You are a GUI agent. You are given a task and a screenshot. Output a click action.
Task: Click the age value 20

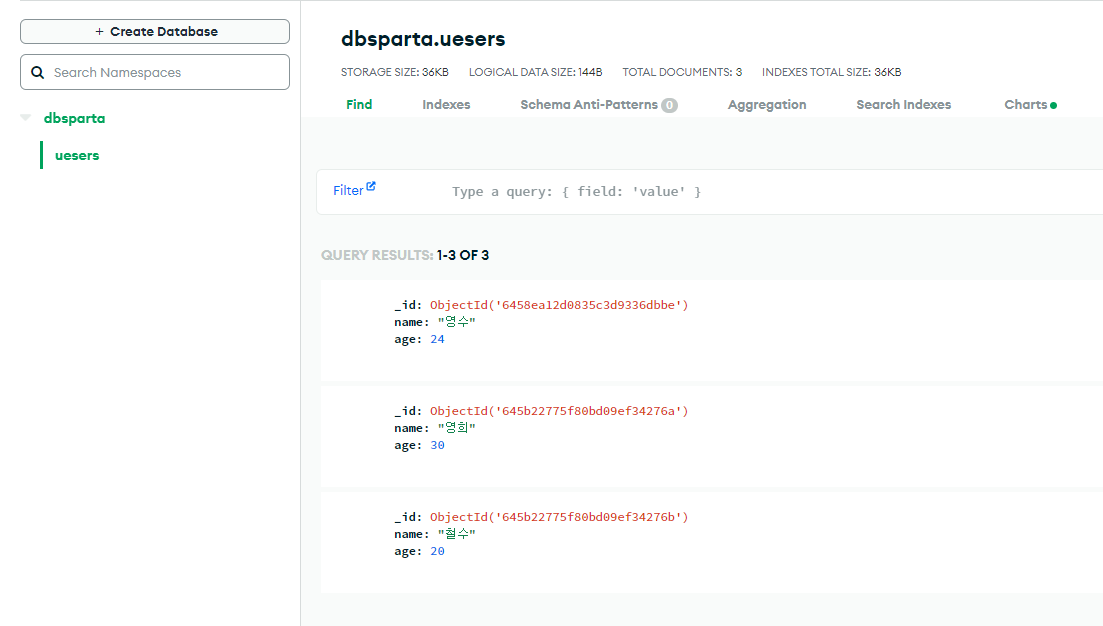(x=438, y=551)
